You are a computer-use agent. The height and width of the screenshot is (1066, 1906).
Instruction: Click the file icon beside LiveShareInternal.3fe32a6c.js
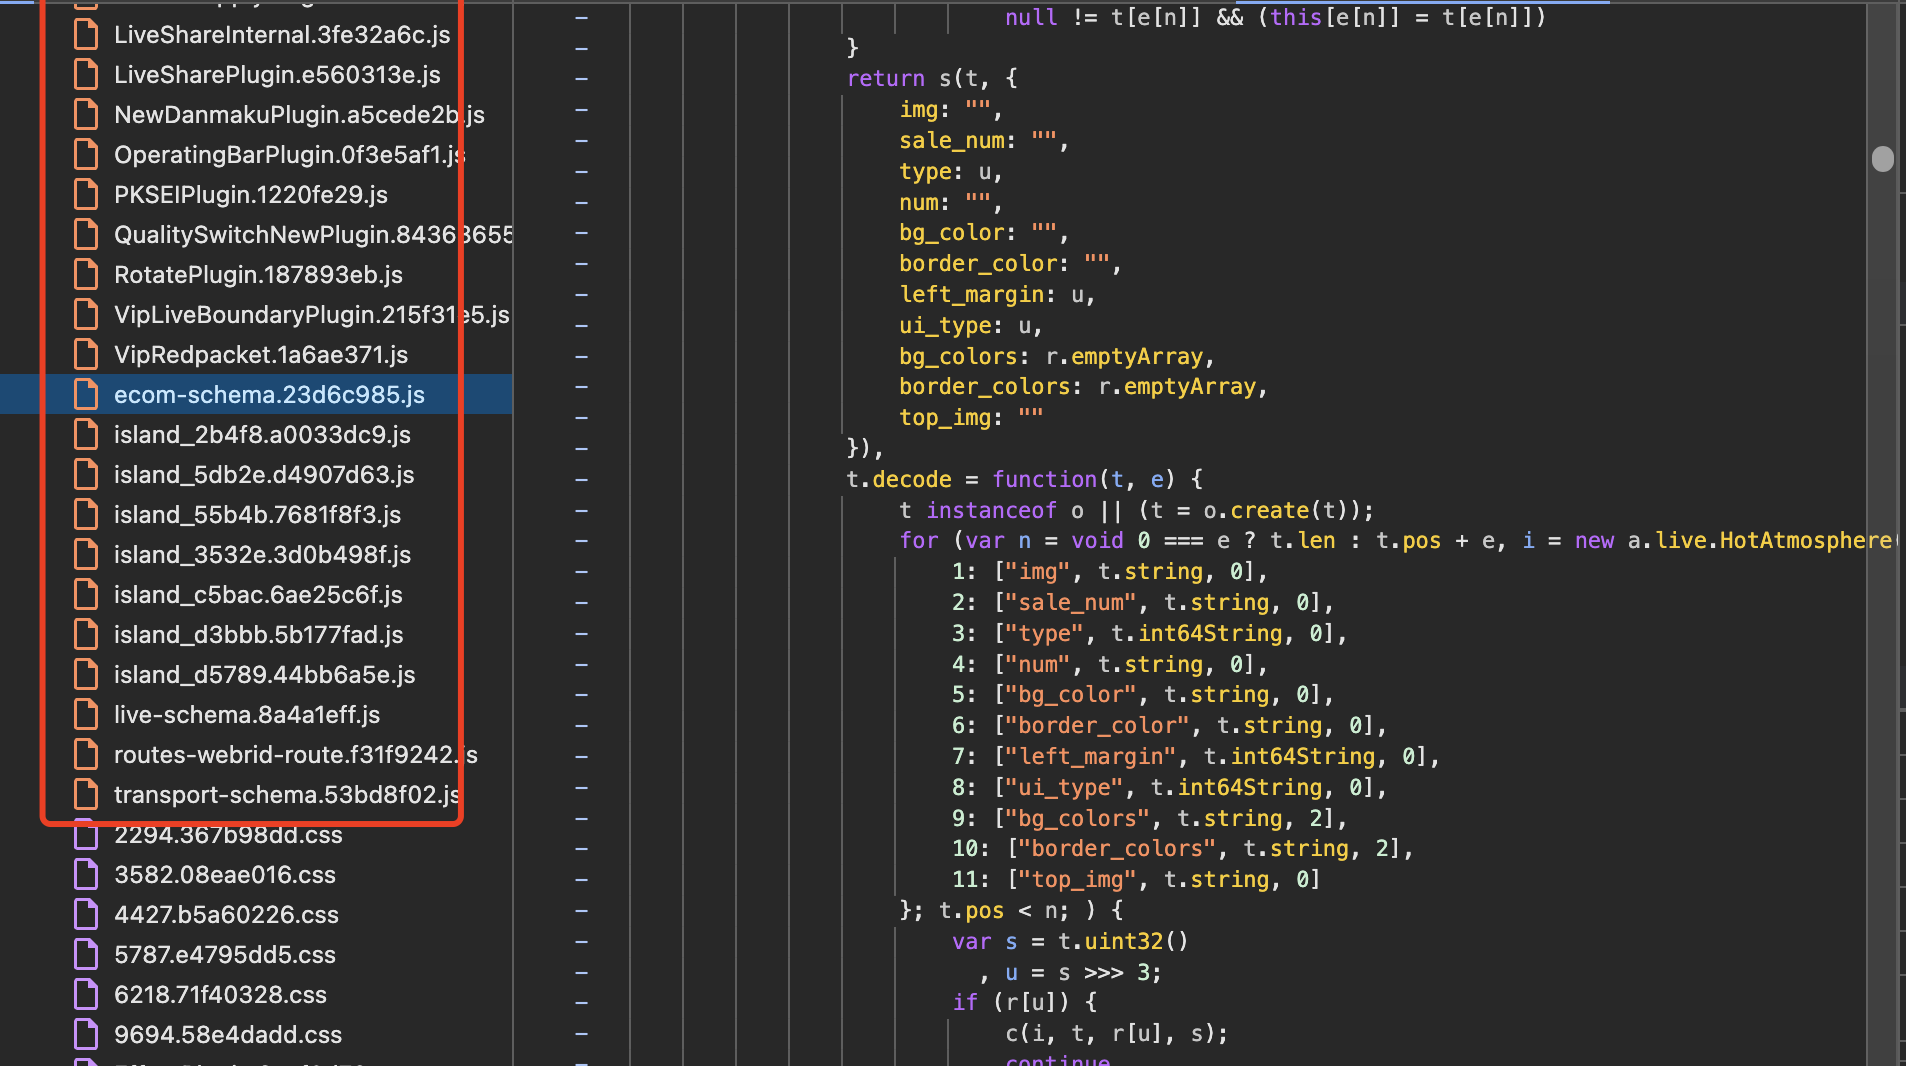(x=86, y=33)
